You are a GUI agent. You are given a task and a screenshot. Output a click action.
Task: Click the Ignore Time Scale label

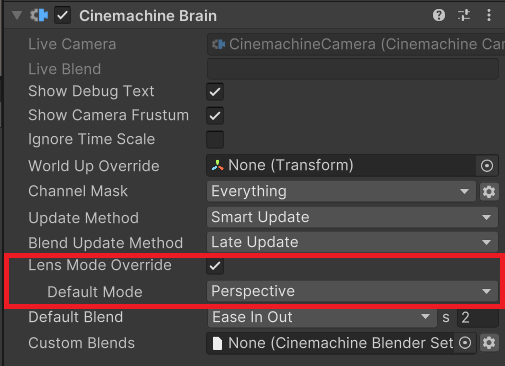[91, 139]
